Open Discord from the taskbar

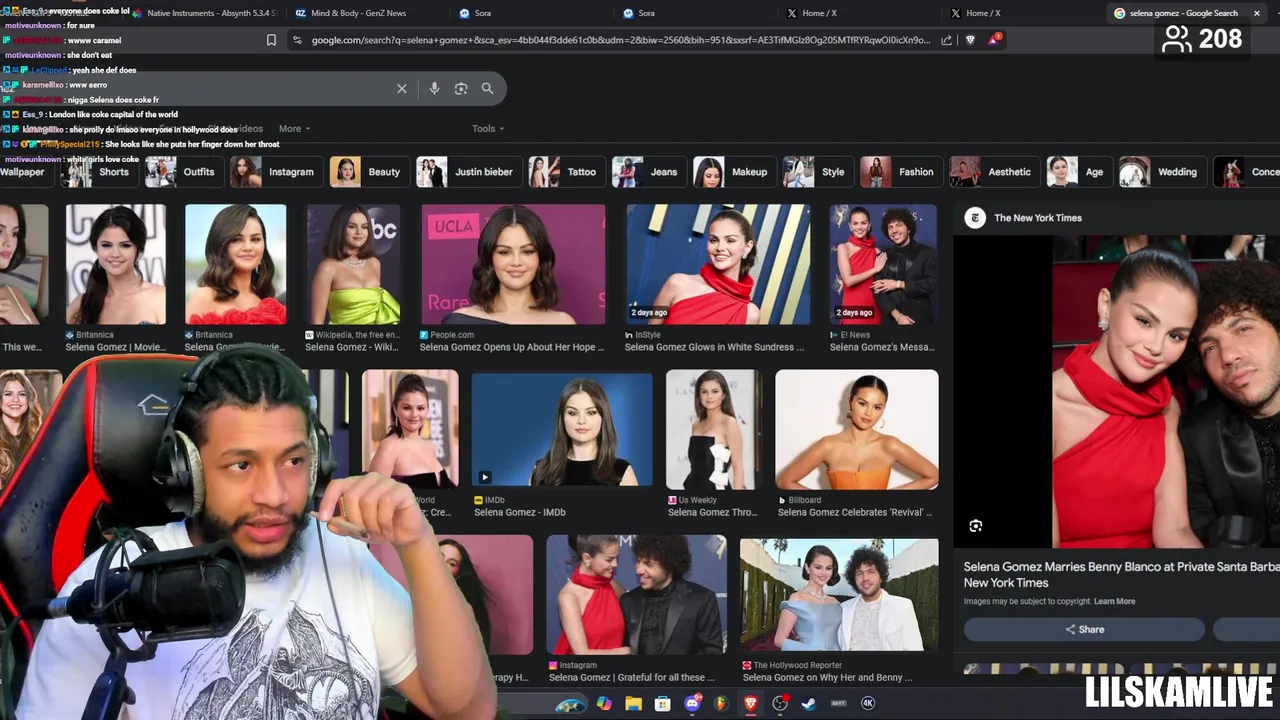(692, 704)
